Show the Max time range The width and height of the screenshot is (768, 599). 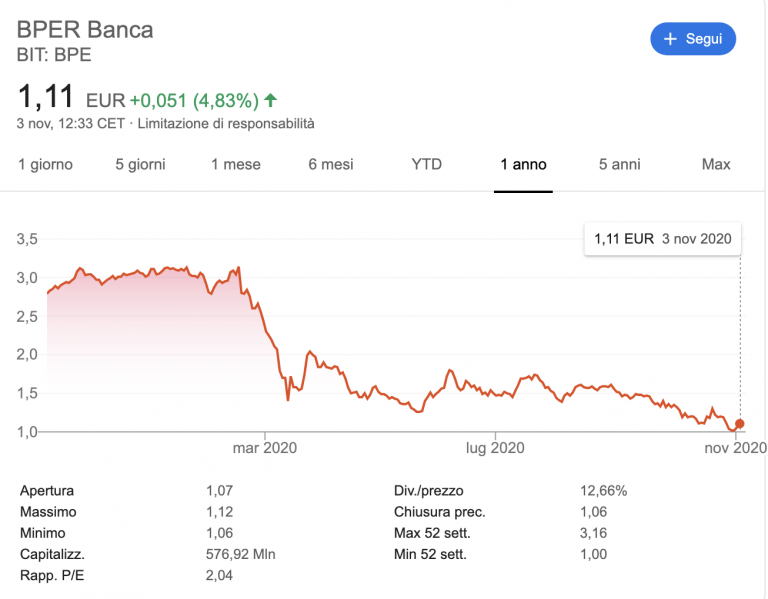pyautogui.click(x=716, y=164)
